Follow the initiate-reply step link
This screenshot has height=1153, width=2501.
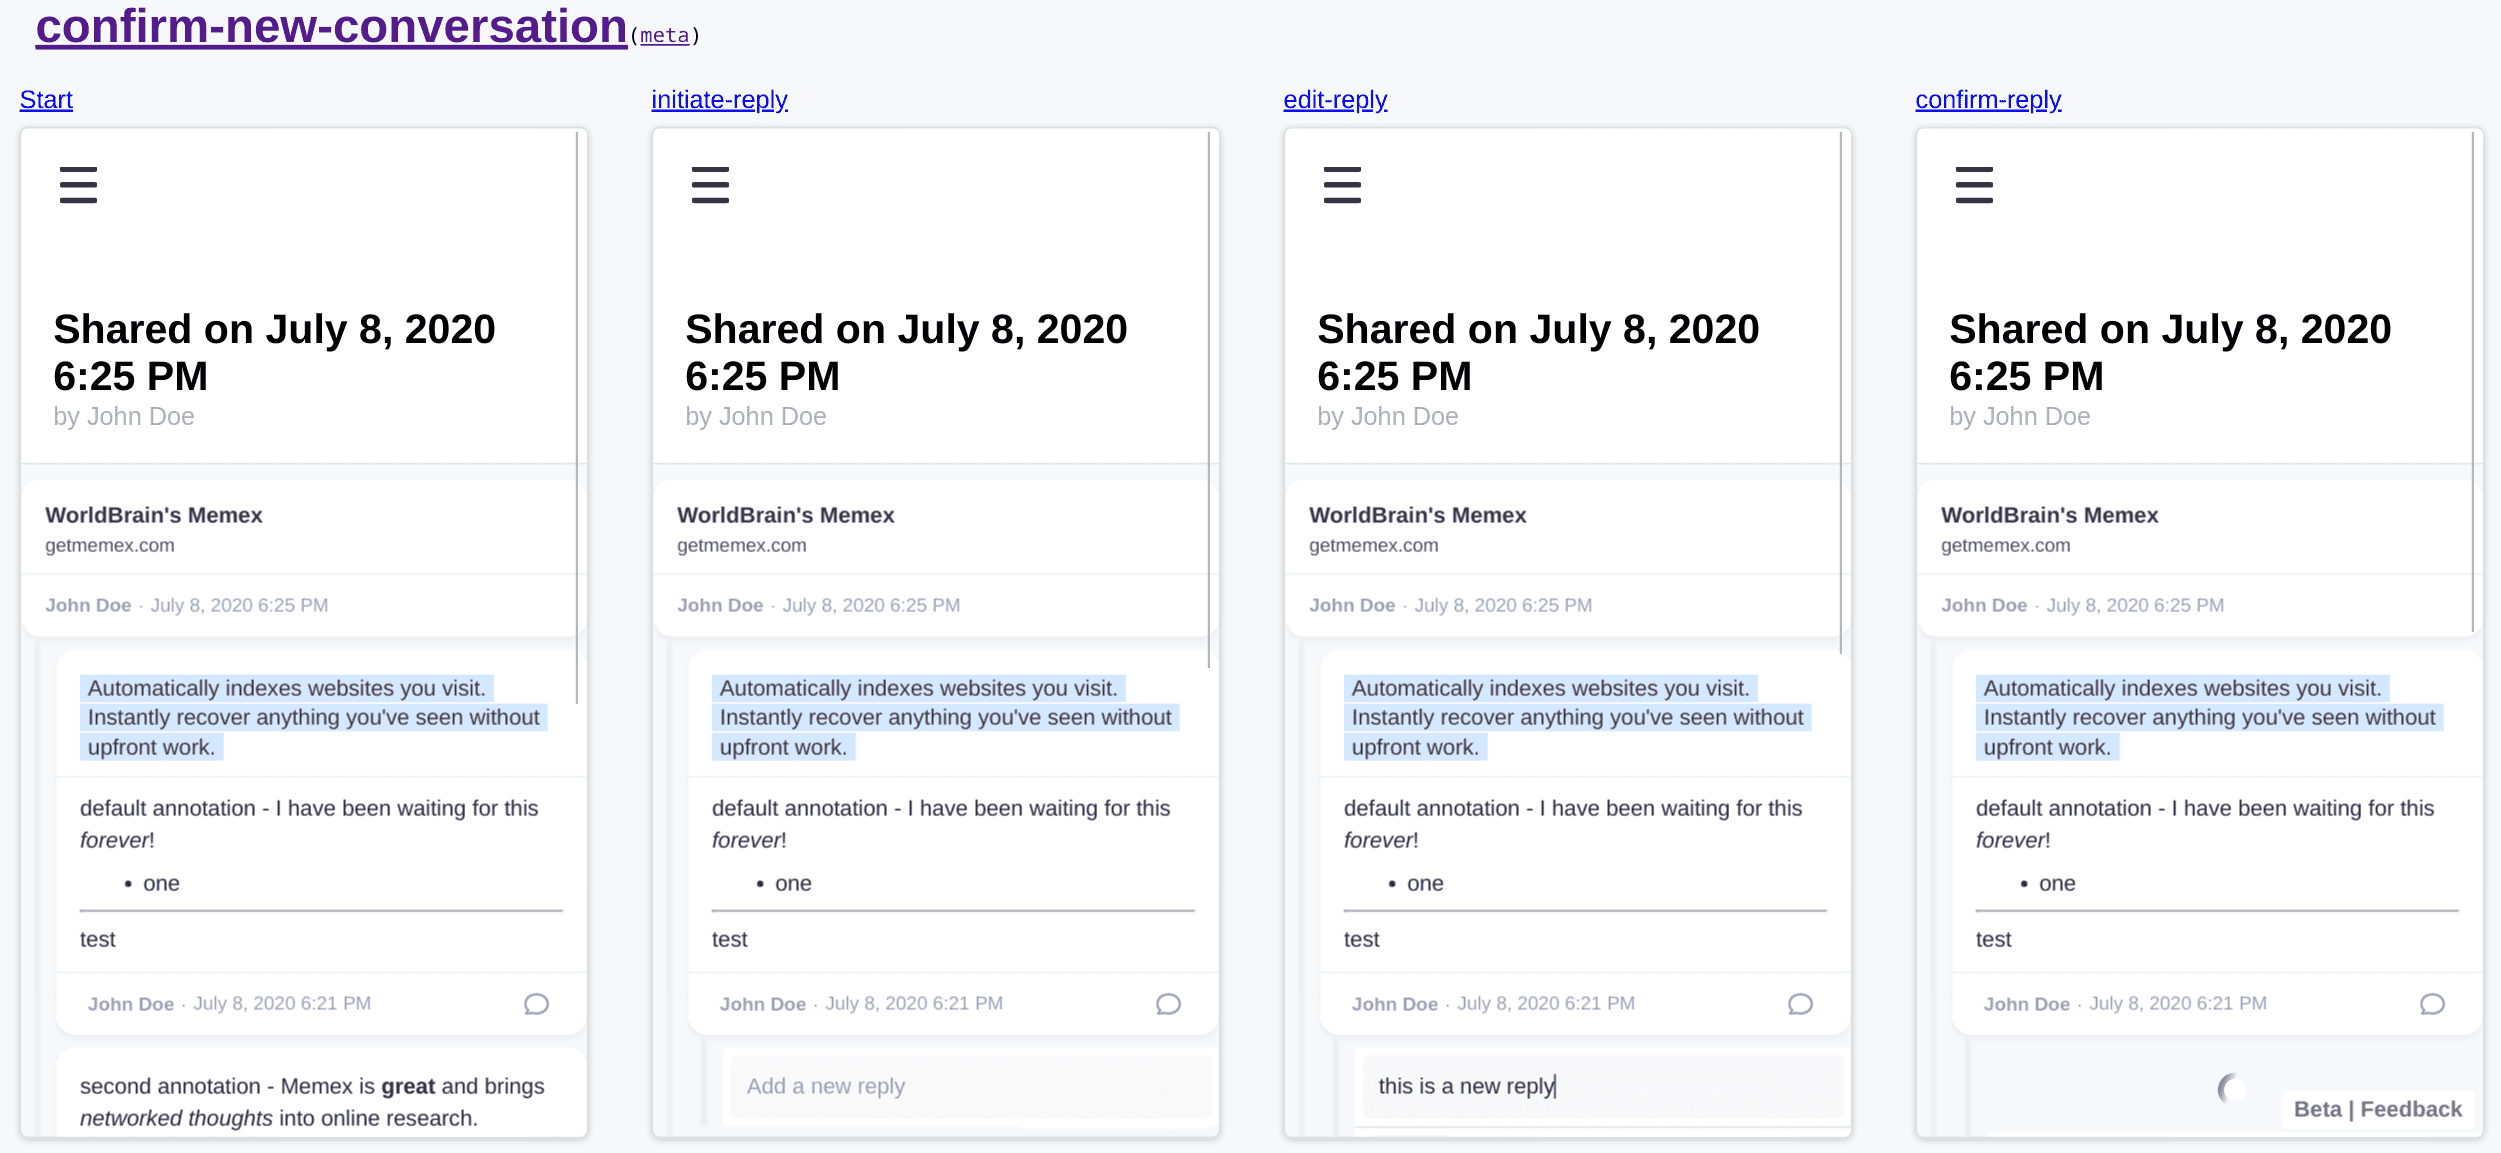tap(719, 100)
